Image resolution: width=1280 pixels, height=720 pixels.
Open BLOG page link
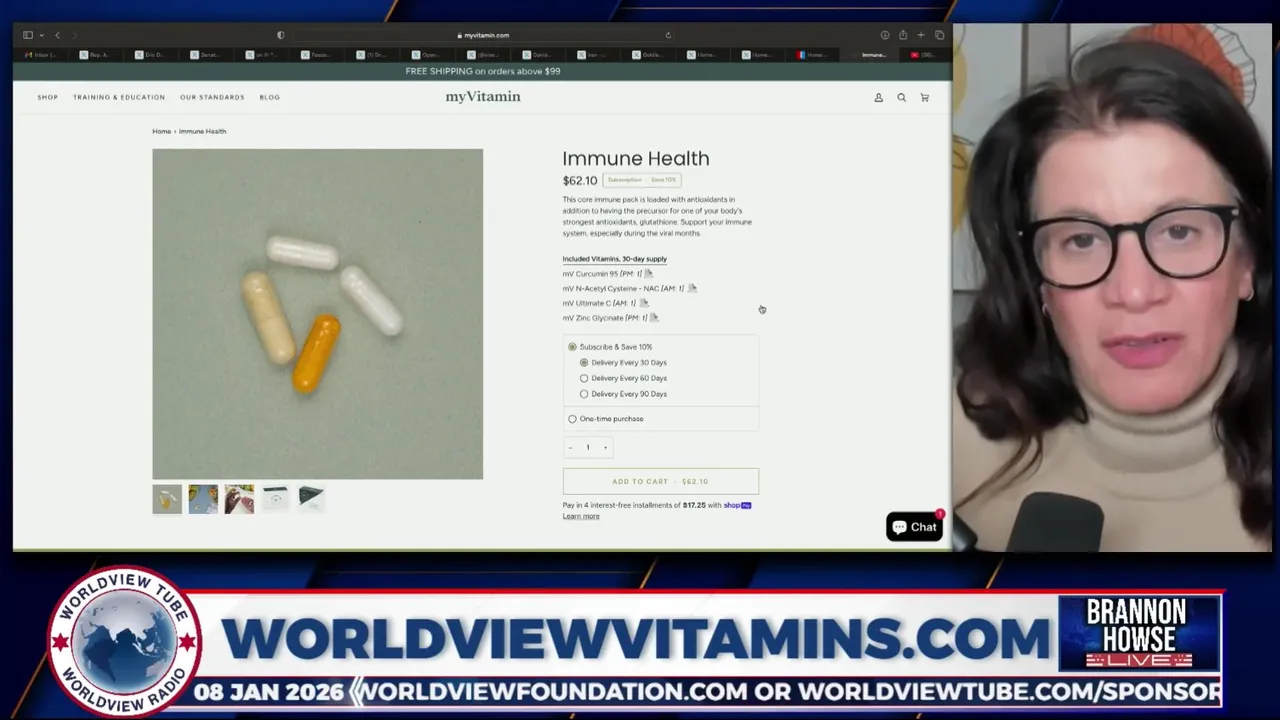pyautogui.click(x=270, y=98)
